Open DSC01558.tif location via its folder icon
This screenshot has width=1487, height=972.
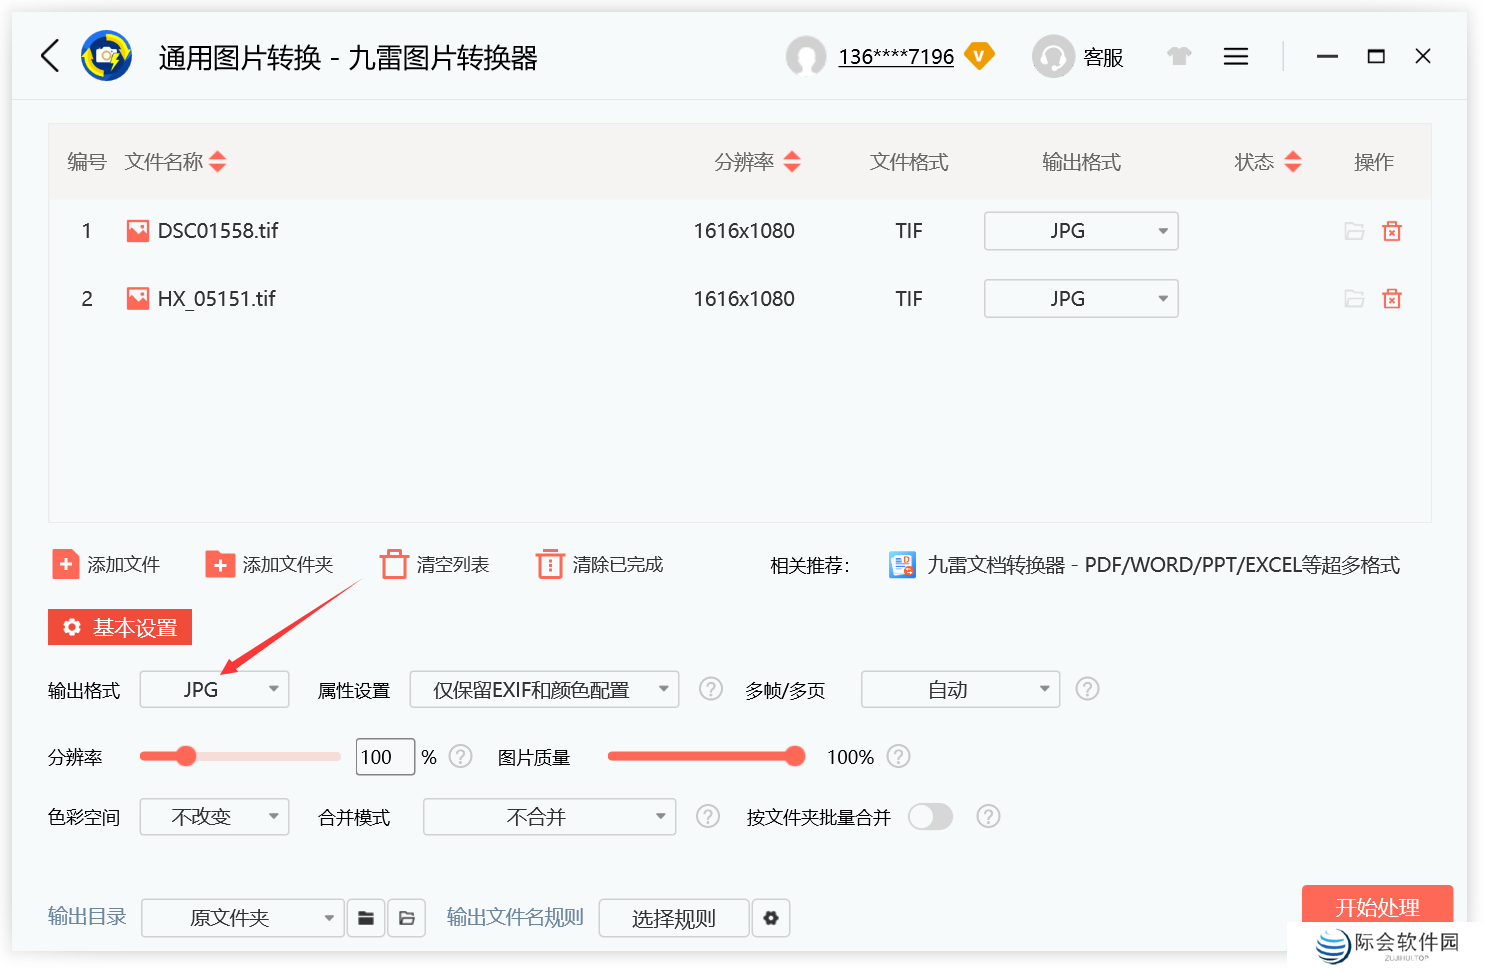1355,230
